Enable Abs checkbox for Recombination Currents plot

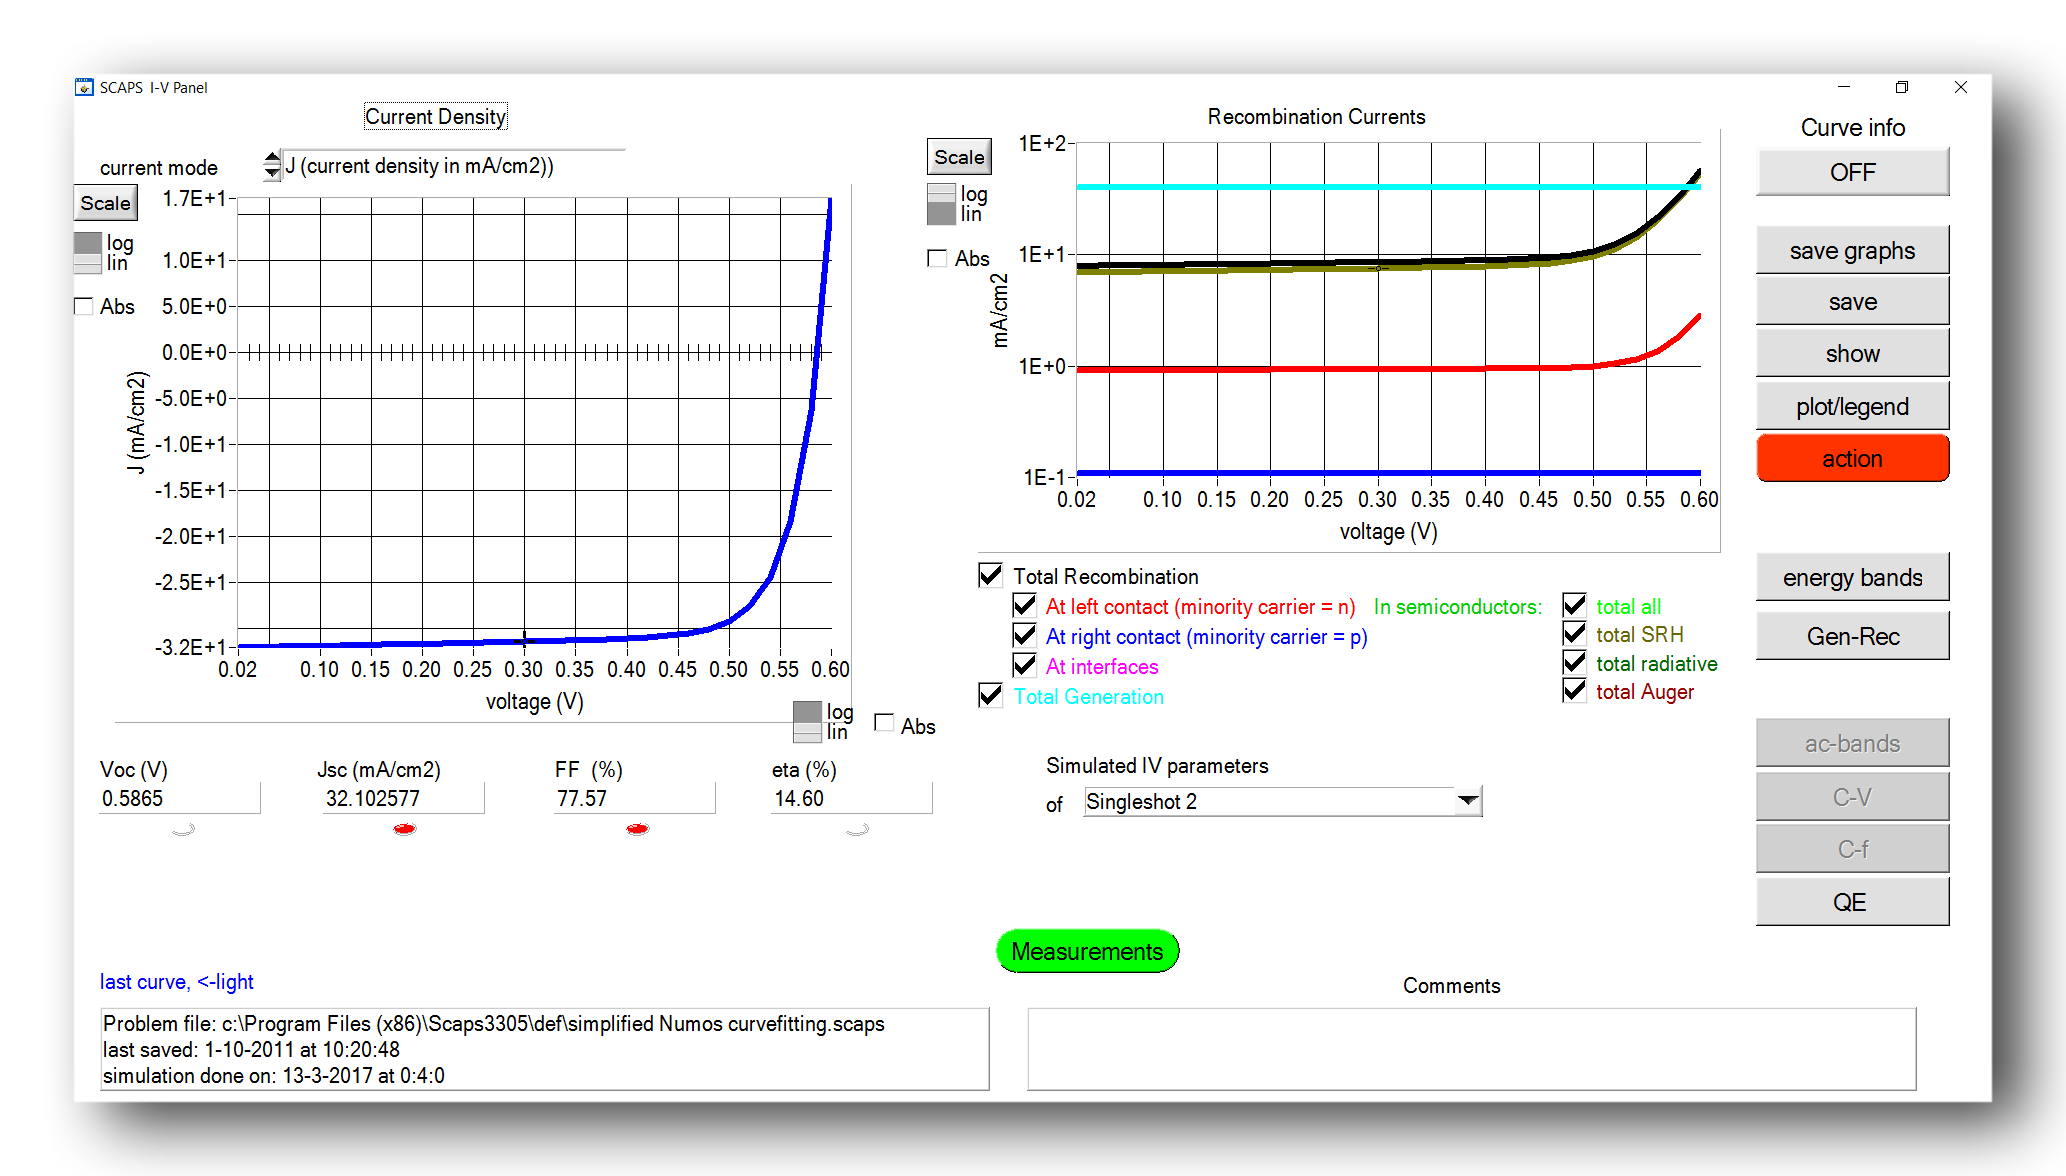[x=937, y=259]
